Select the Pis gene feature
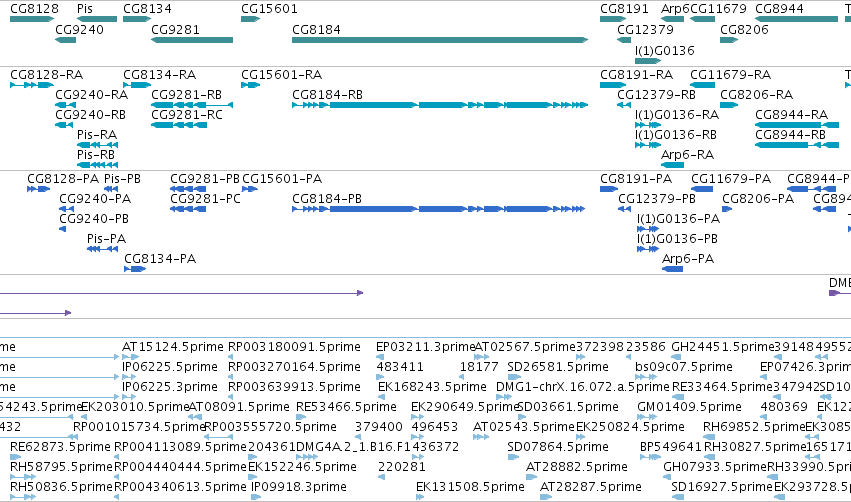This screenshot has height=502, width=851. point(97,19)
